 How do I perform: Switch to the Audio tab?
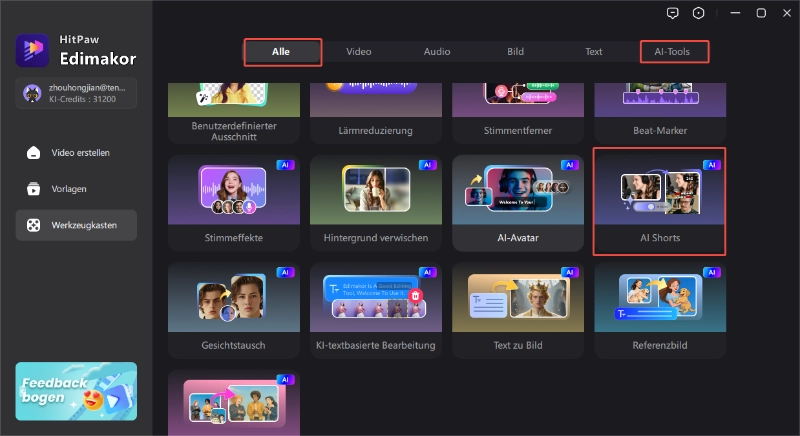point(437,52)
